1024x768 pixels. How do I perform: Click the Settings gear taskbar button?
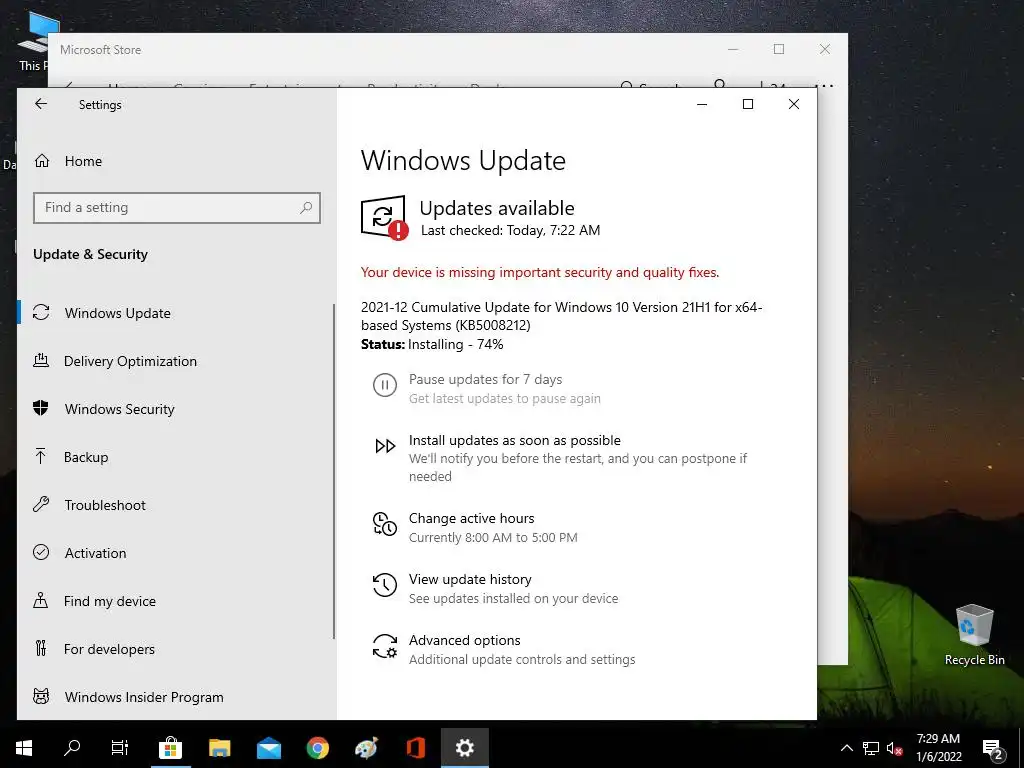click(464, 748)
